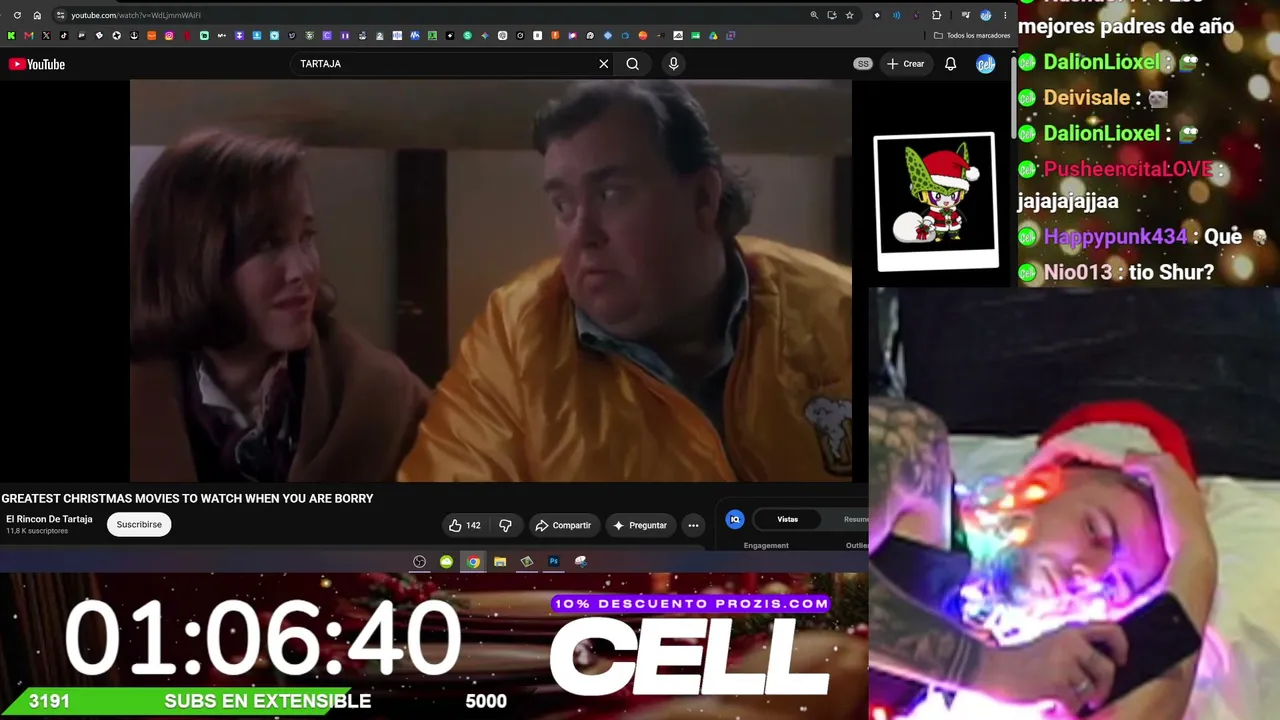Image resolution: width=1280 pixels, height=720 pixels.
Task: Open the YouTube account avatar menu
Action: click(x=986, y=64)
